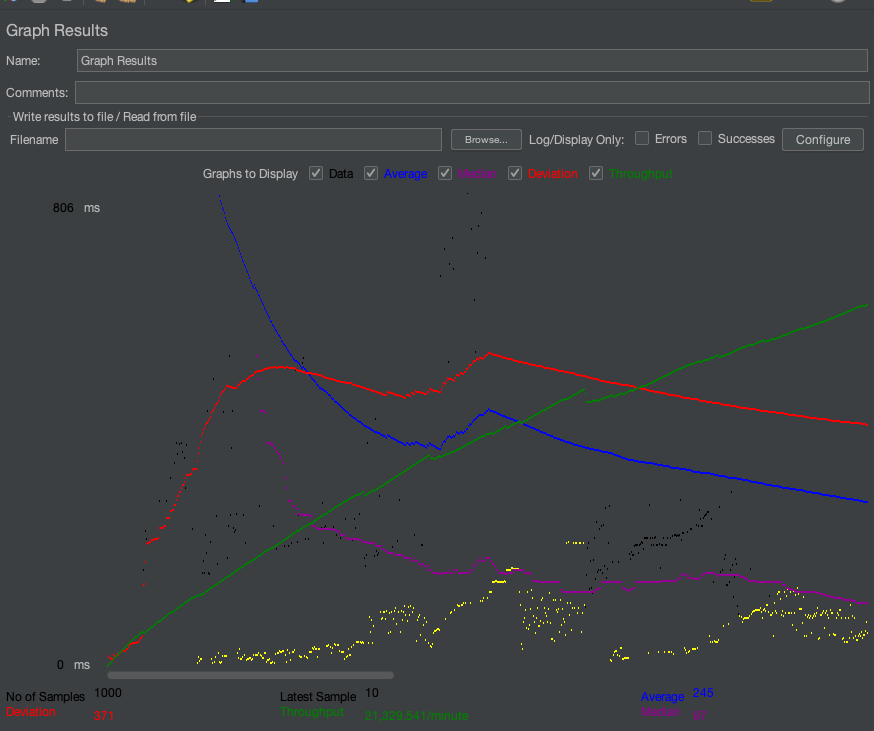The image size is (874, 731).
Task: Focus the Filename input box
Action: point(253,139)
